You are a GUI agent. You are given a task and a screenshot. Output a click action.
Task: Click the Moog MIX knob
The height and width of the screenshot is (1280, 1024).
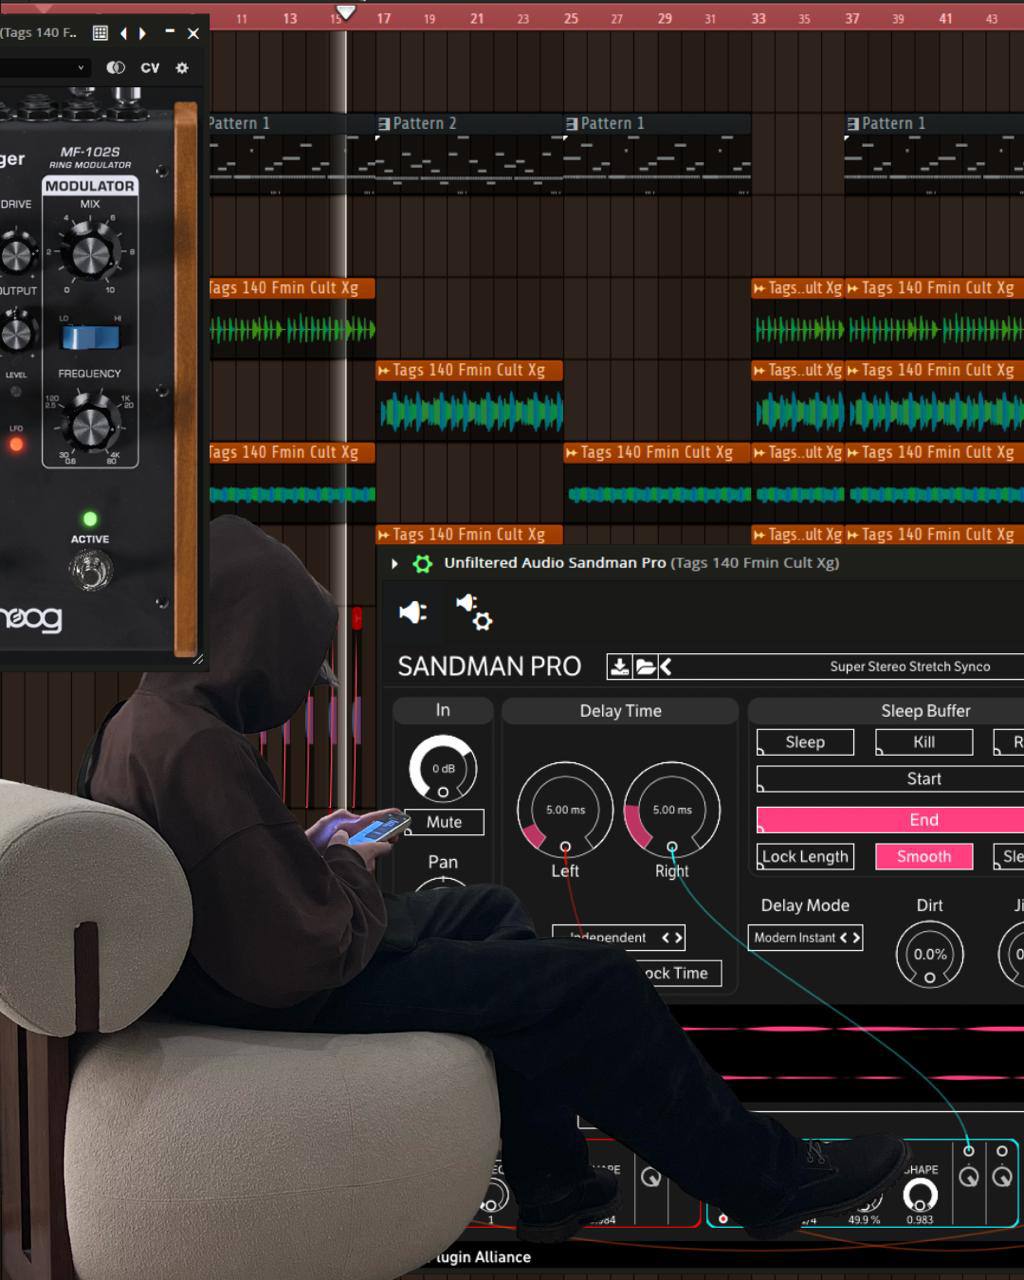coord(89,252)
